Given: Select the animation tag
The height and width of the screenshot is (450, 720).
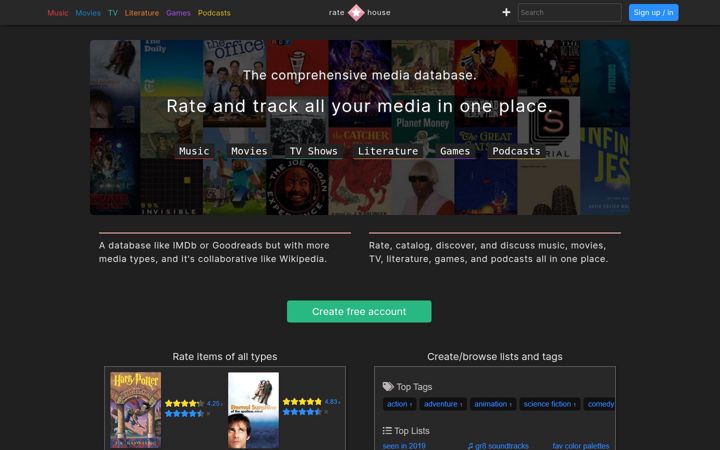Looking at the screenshot, I should coord(493,404).
